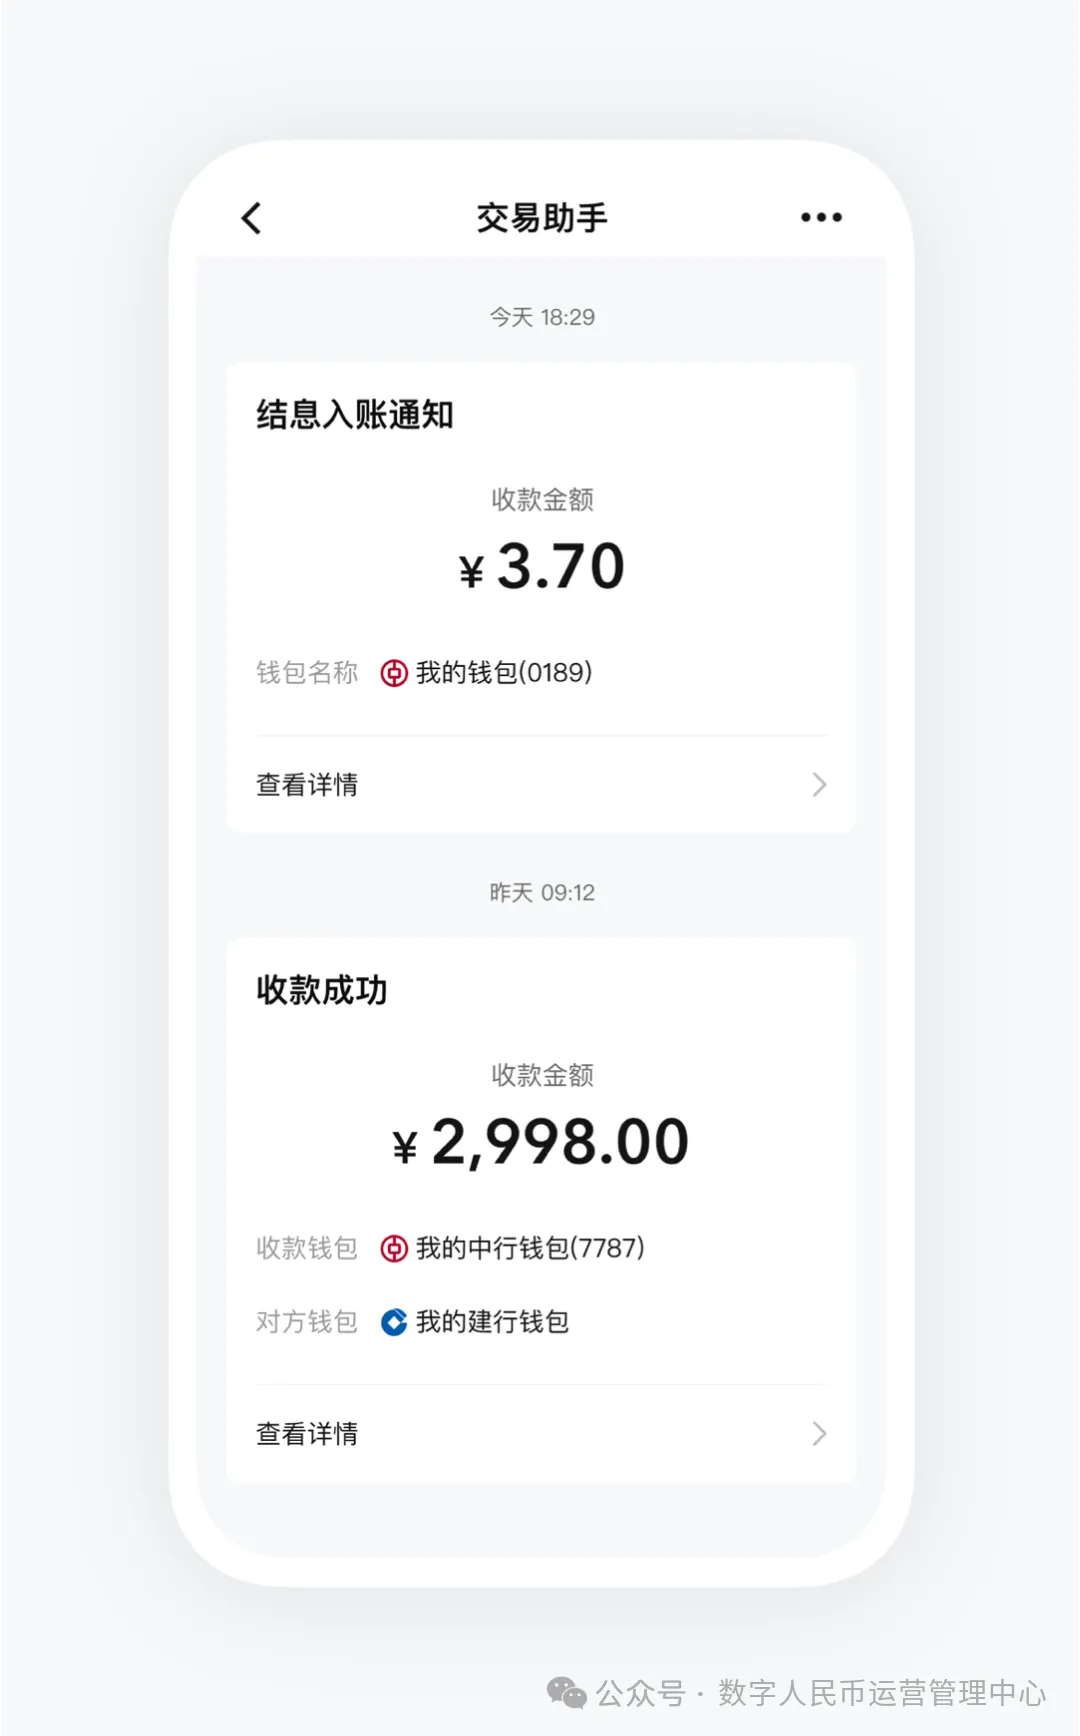This screenshot has width=1080, height=1736.
Task: Open the three-dot more options menu
Action: pyautogui.click(x=821, y=218)
